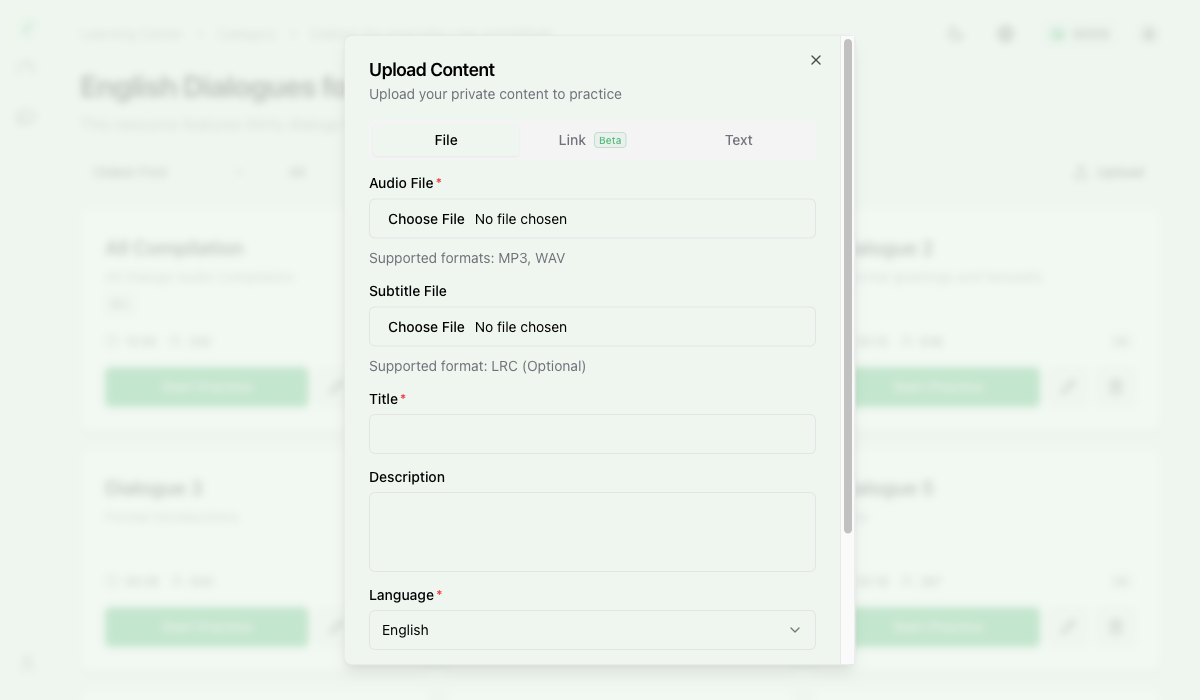Viewport: 1200px width, 700px height.
Task: Open the hamburger menu icon in the header
Action: point(1148,34)
